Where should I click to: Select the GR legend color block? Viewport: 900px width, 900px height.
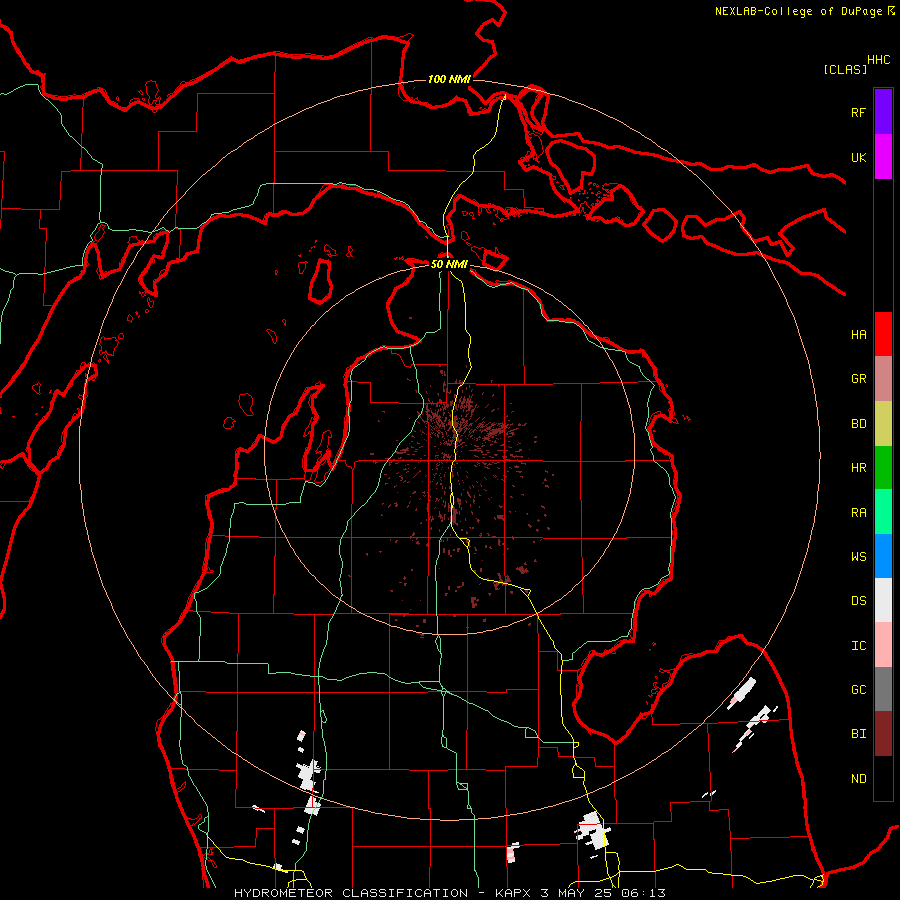point(883,379)
